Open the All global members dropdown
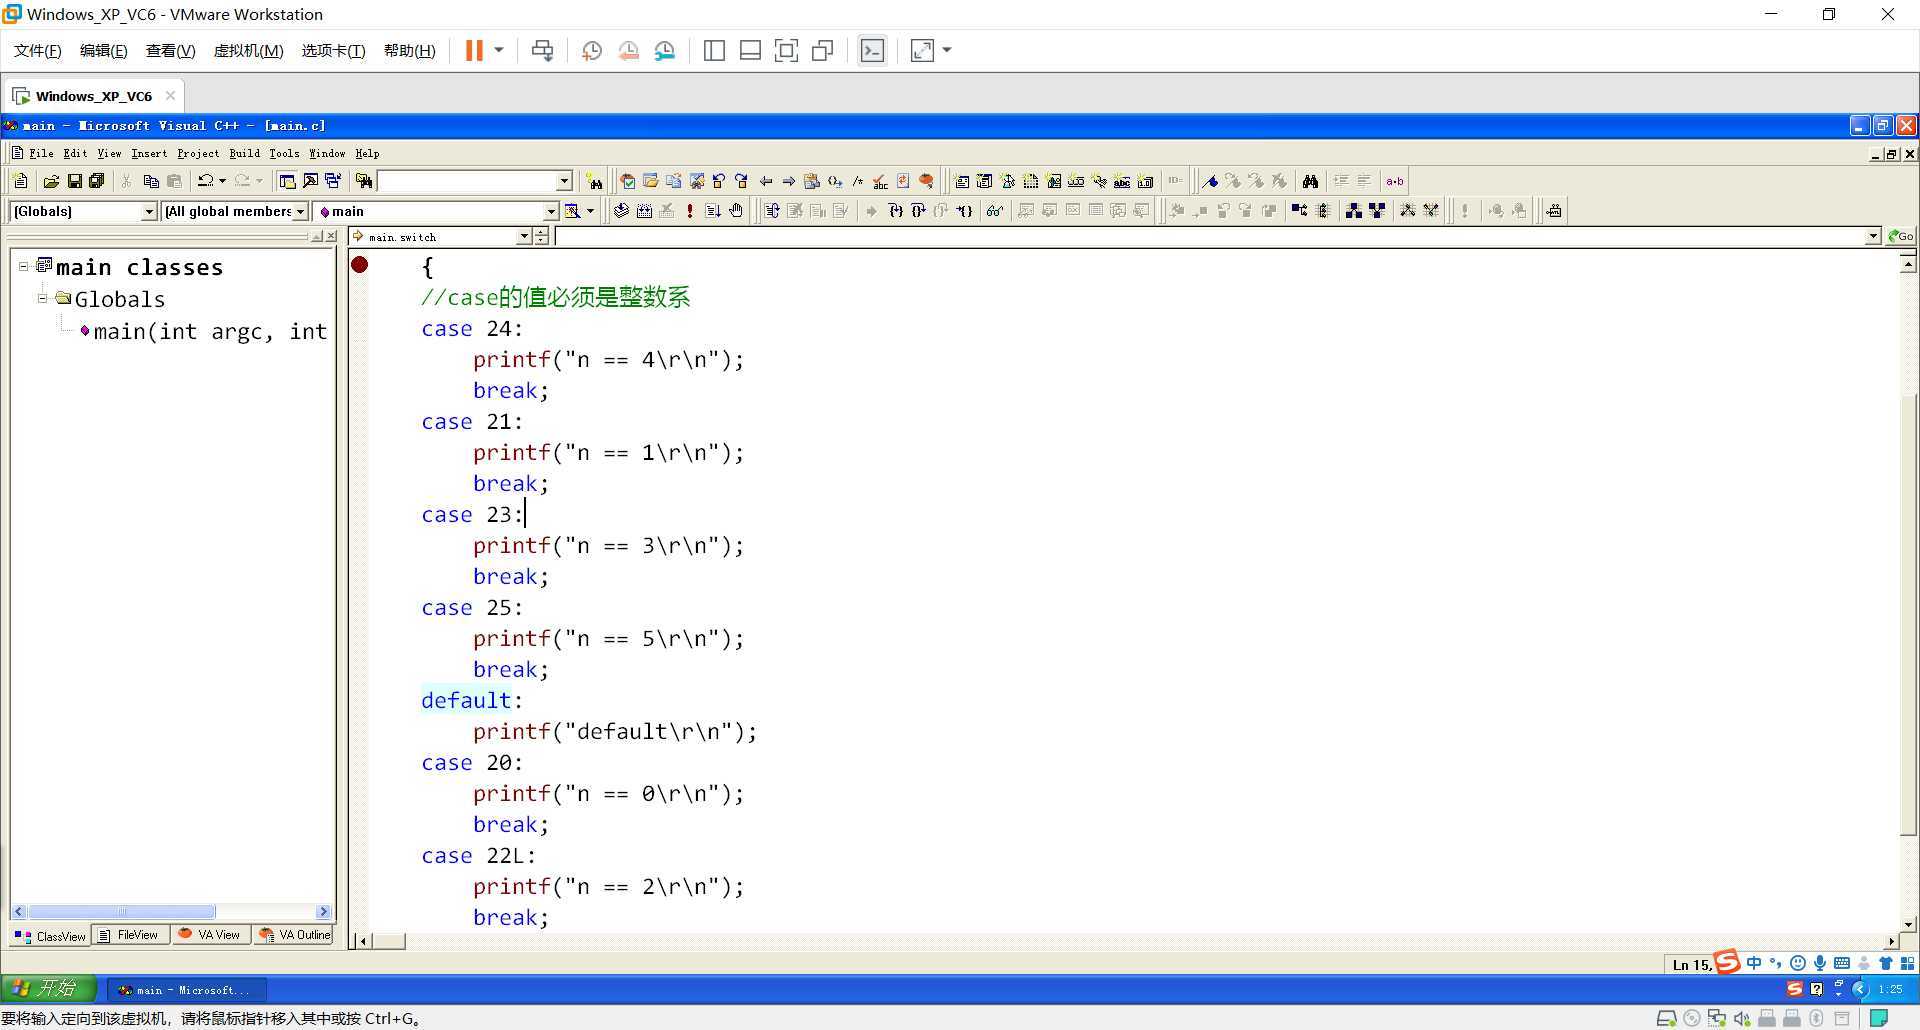 click(300, 211)
